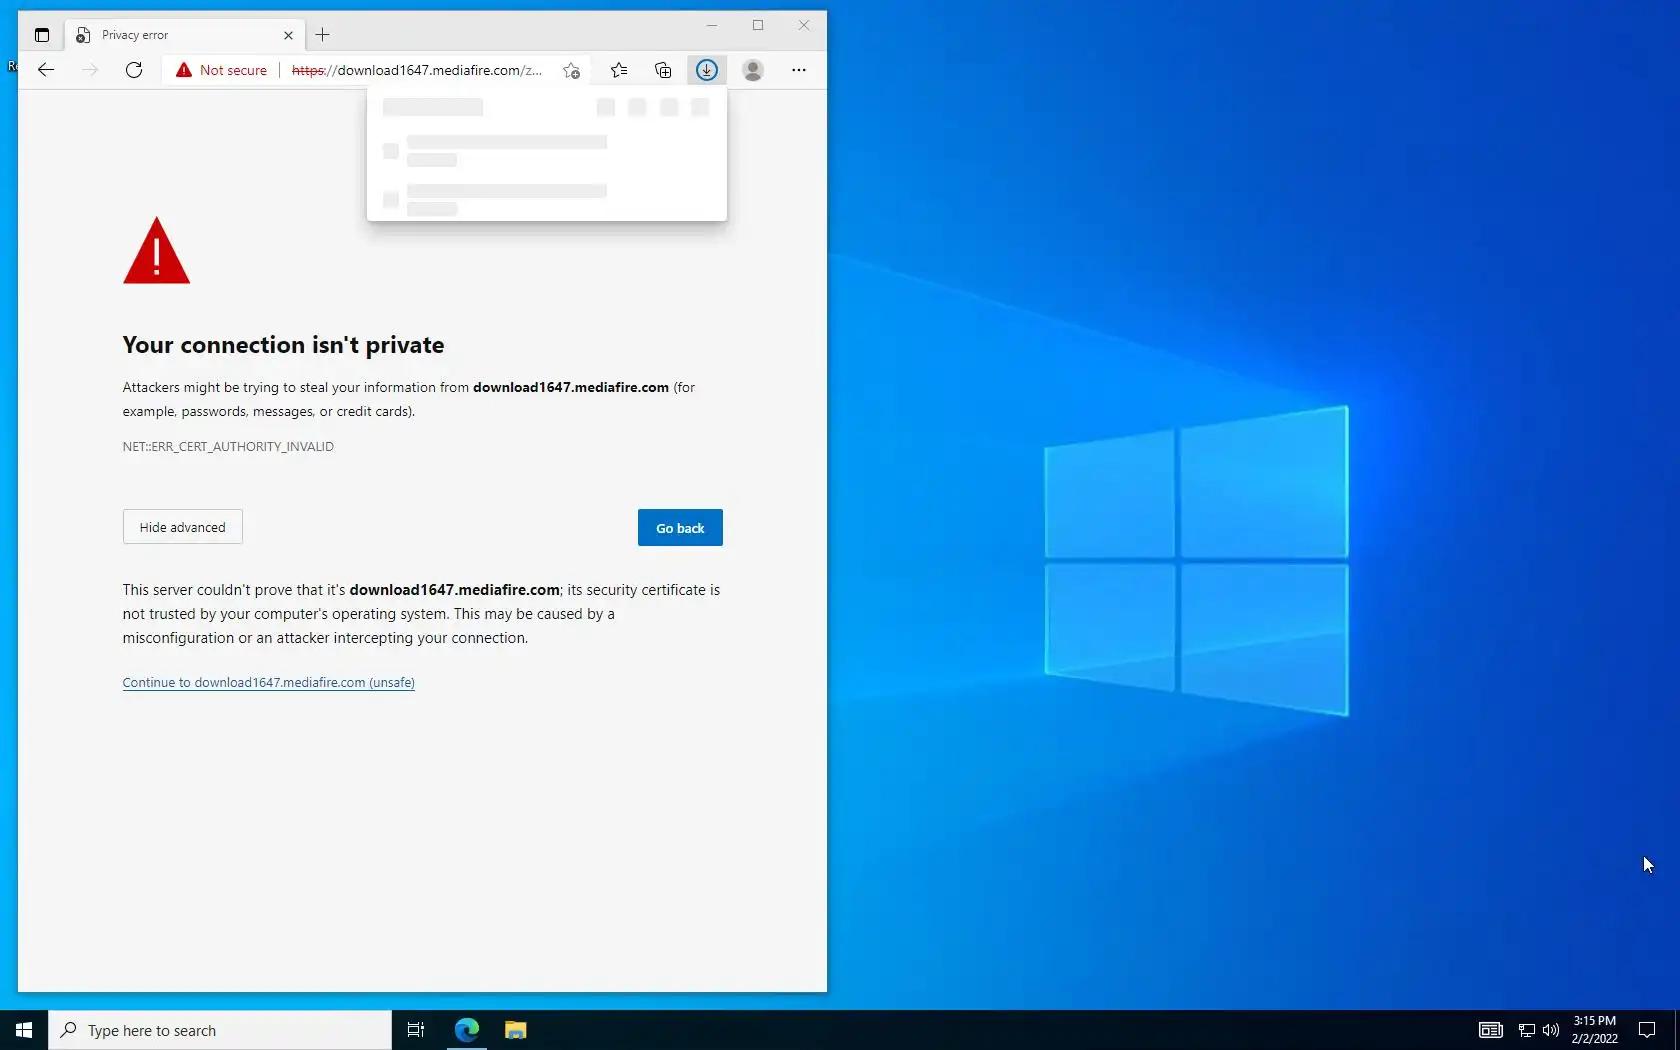Toggle the Downloads flyout button

coord(707,70)
